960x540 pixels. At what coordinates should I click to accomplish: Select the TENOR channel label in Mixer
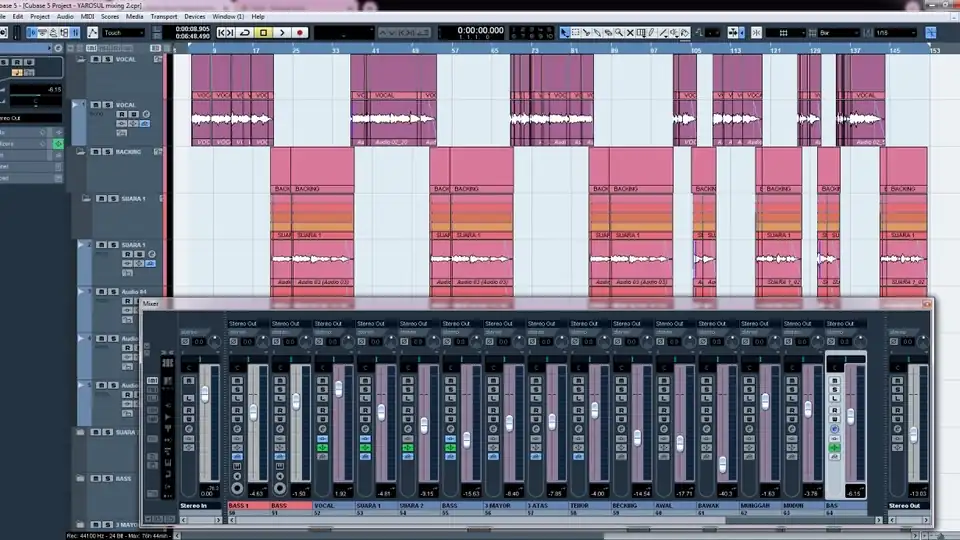pos(589,506)
